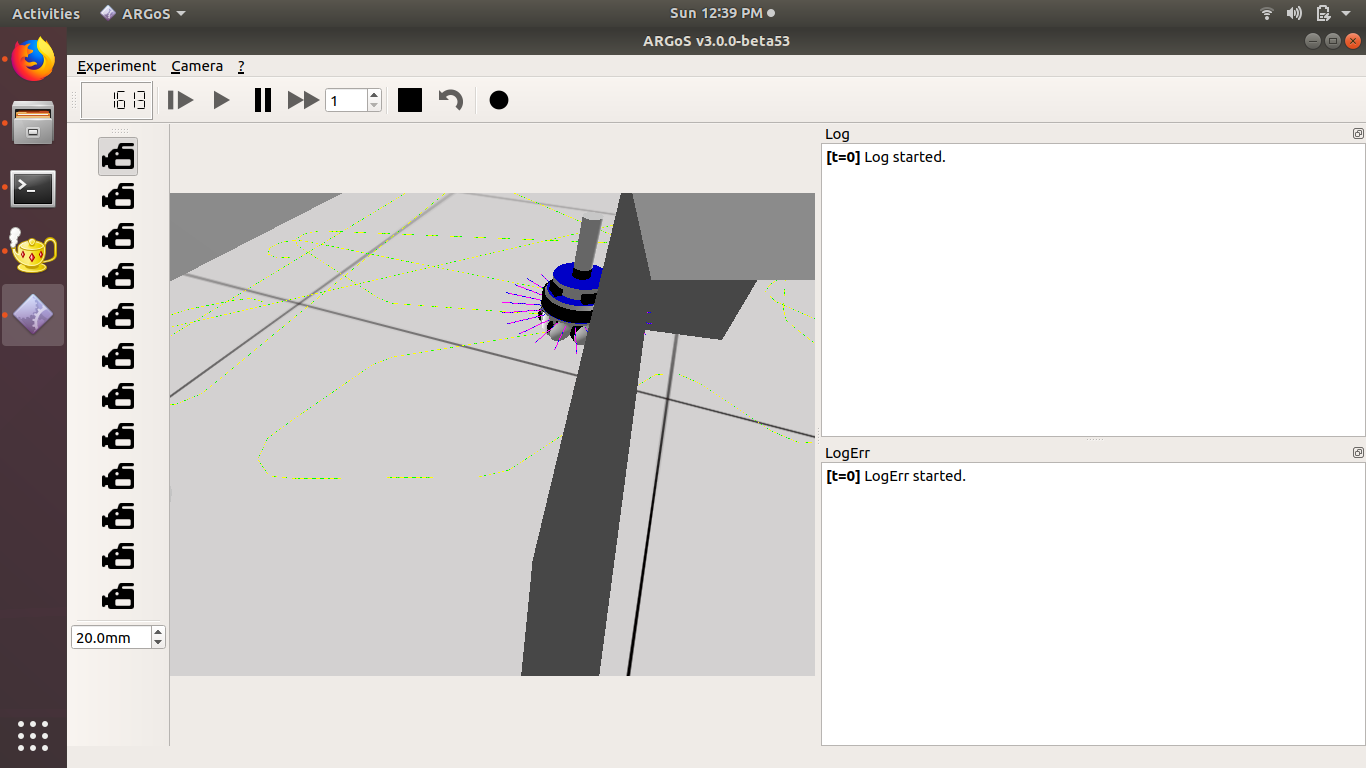Image resolution: width=1366 pixels, height=768 pixels.
Task: Reset the experiment with the undo arrow
Action: [x=451, y=100]
